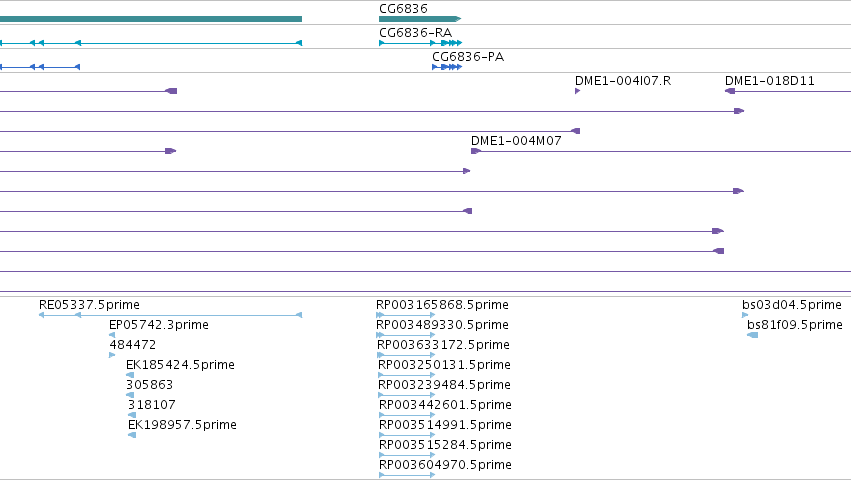This screenshot has width=851, height=480.
Task: Click the bs81f09.5prime arrow glyph
Action: coord(752,335)
